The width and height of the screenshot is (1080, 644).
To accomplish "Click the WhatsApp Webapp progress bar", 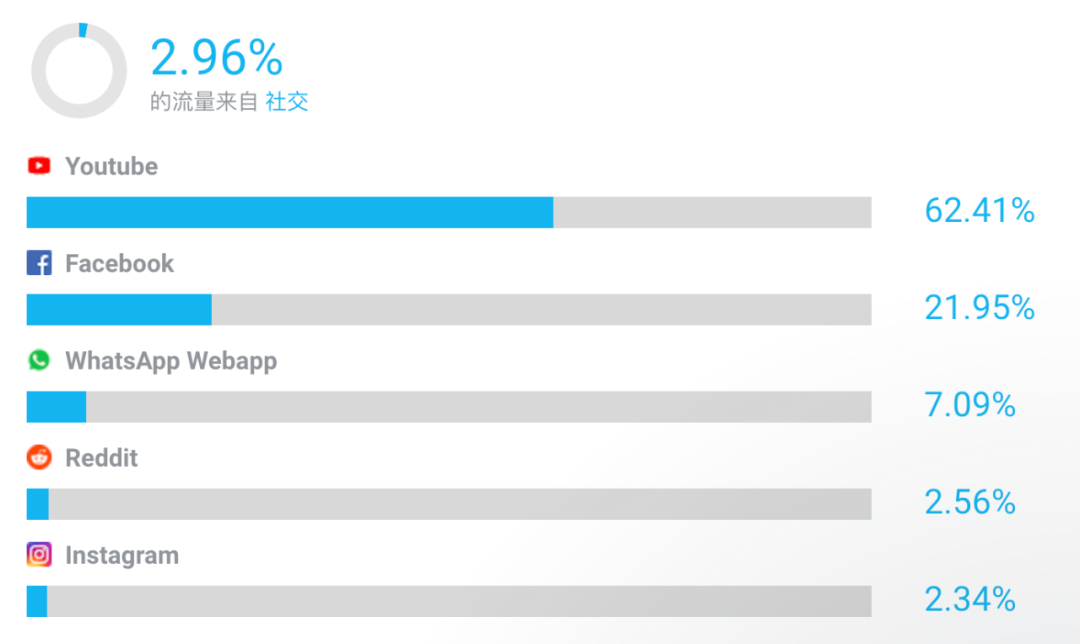I will tap(449, 406).
